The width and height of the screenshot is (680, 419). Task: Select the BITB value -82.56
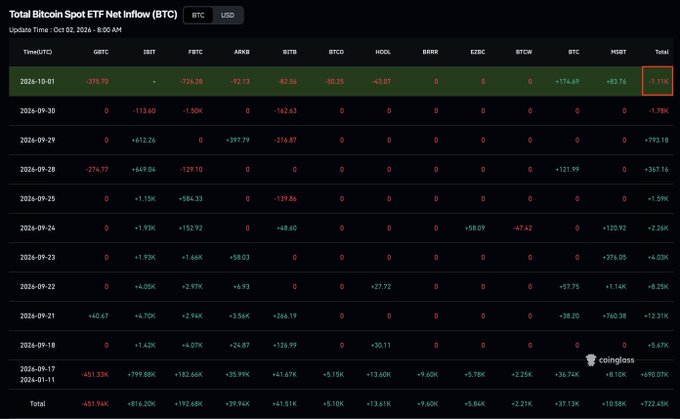tap(287, 82)
